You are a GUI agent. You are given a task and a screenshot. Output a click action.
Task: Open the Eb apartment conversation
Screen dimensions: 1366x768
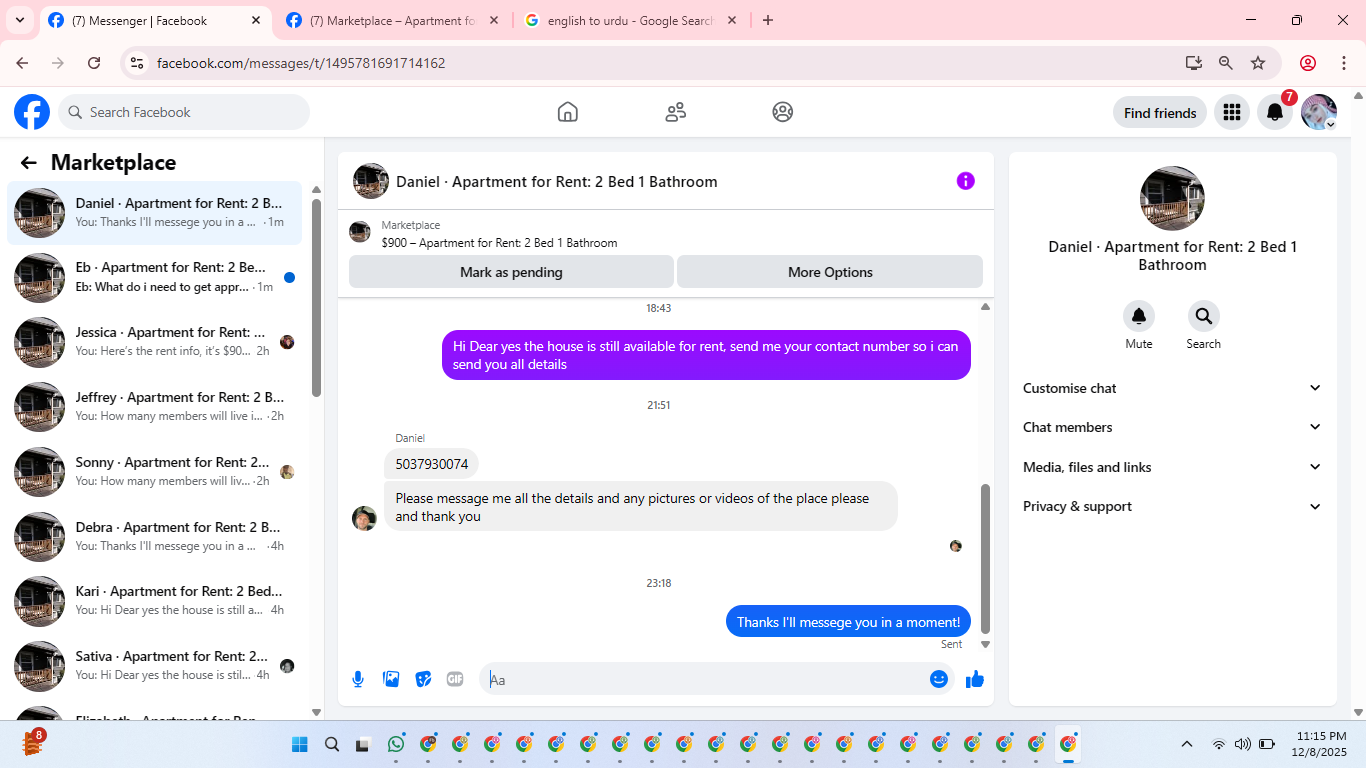point(155,277)
